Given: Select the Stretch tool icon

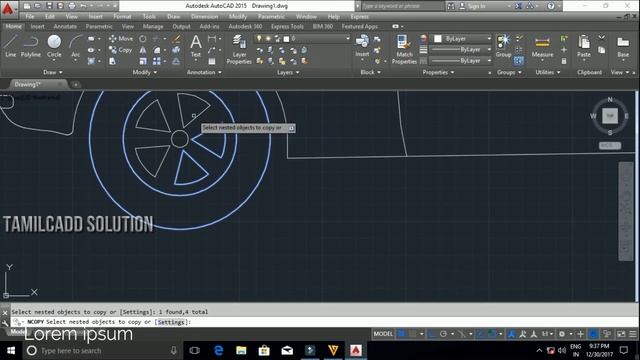Looking at the screenshot, I should pyautogui.click(x=112, y=61).
